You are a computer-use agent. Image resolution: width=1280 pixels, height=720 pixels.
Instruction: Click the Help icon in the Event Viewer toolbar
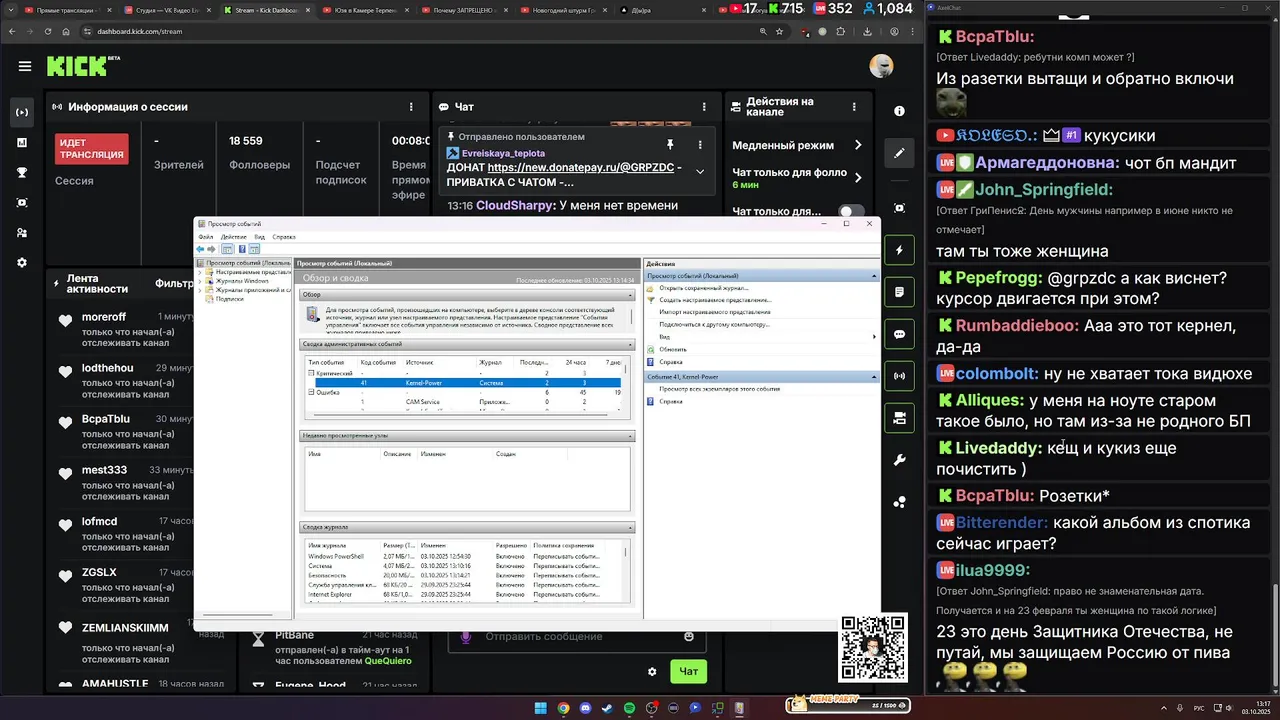tap(242, 249)
